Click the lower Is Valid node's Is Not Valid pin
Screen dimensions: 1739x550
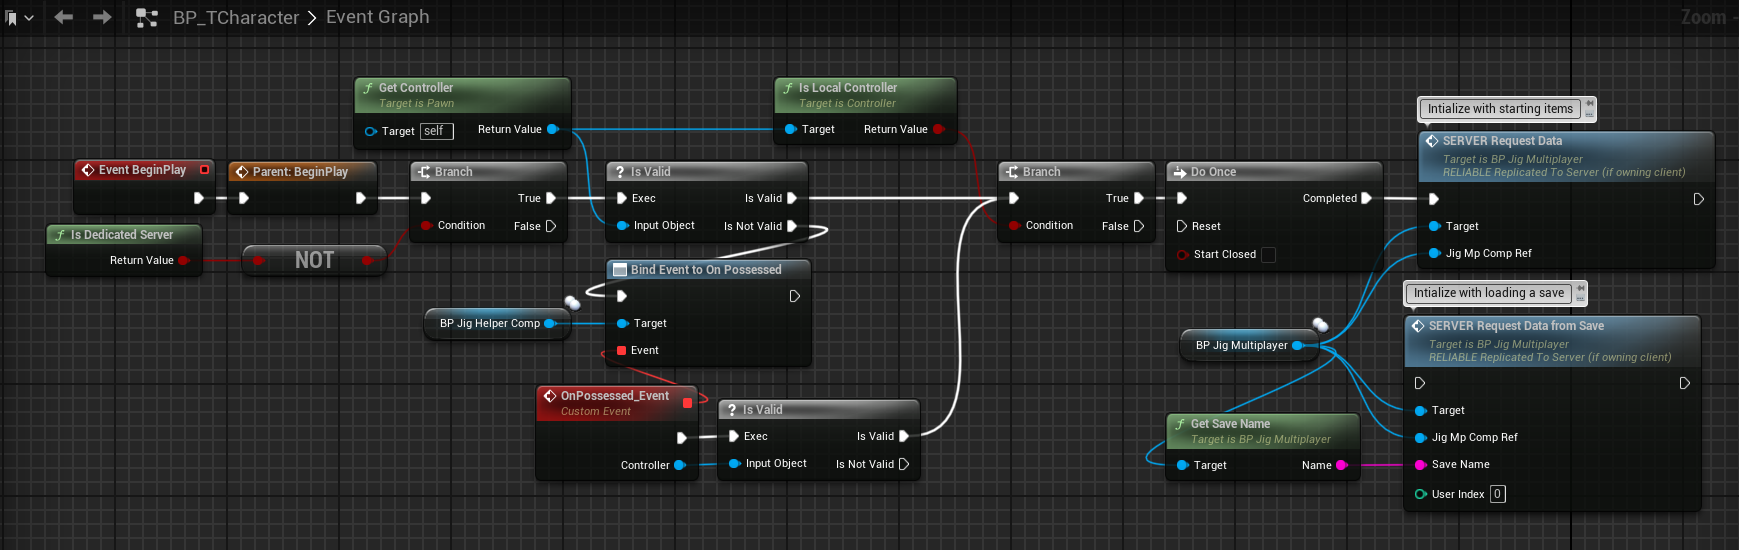pos(904,464)
